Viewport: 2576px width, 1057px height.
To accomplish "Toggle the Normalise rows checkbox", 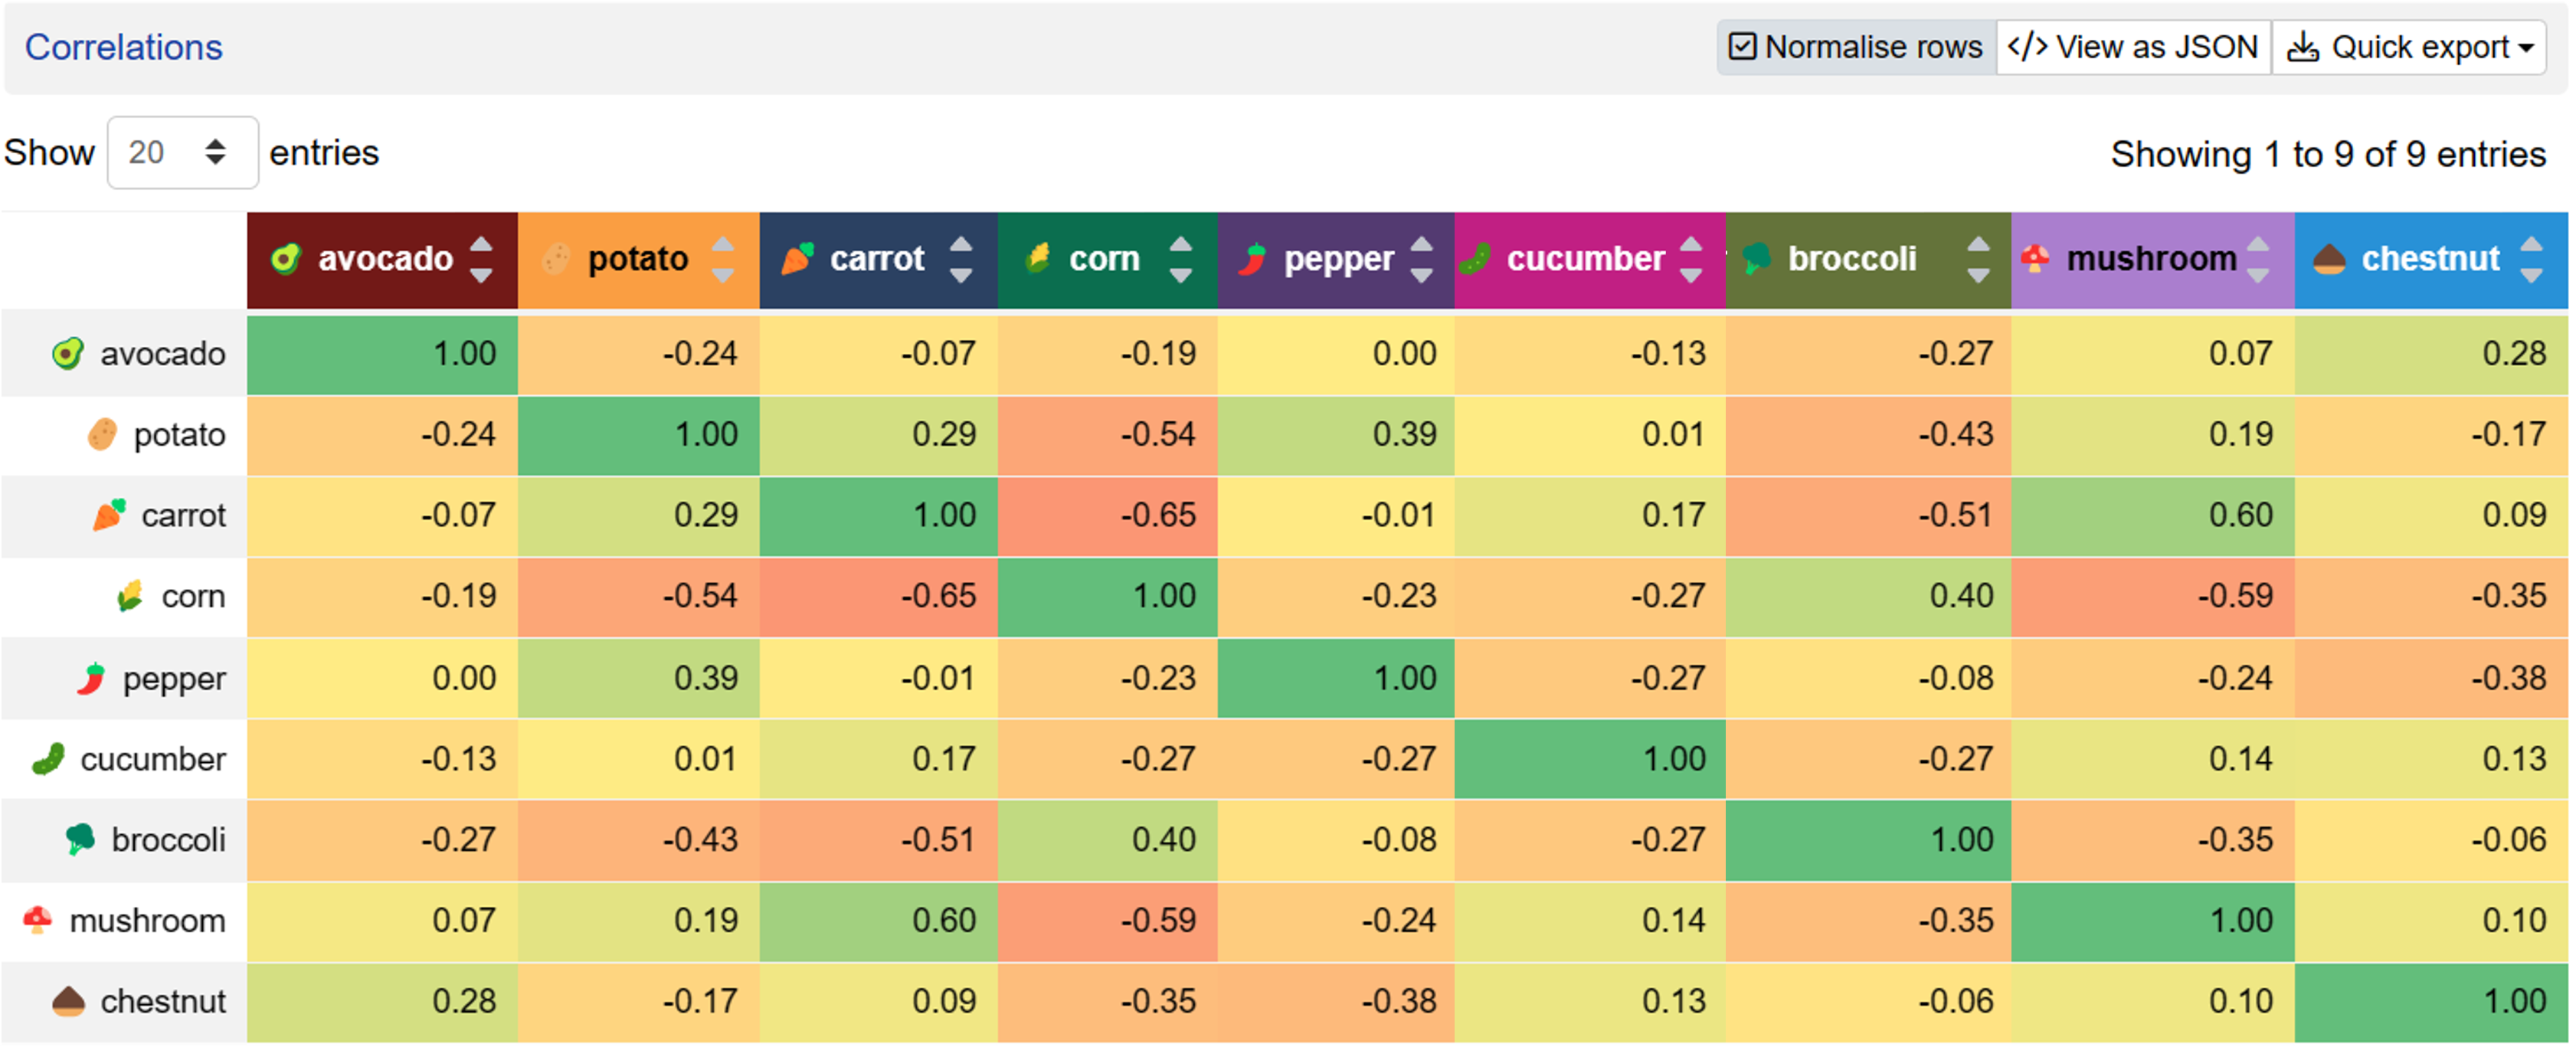I will [x=1856, y=47].
